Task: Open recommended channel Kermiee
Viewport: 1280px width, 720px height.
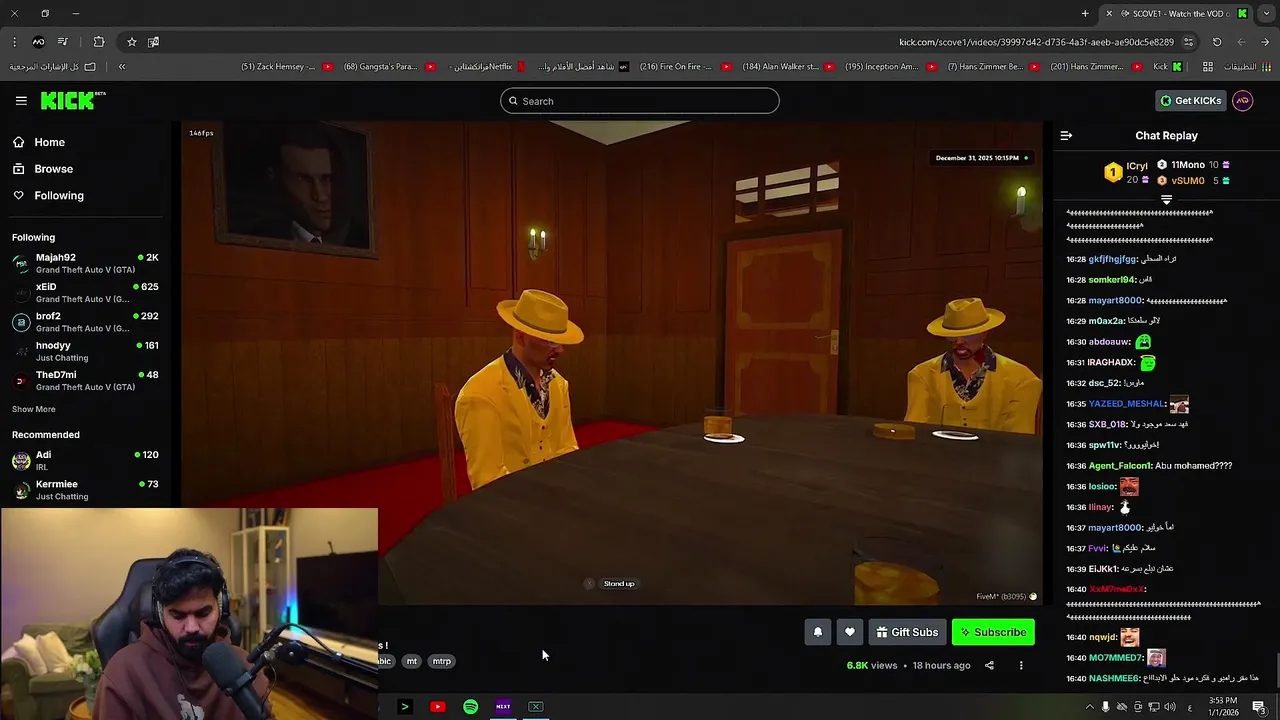Action: point(85,490)
